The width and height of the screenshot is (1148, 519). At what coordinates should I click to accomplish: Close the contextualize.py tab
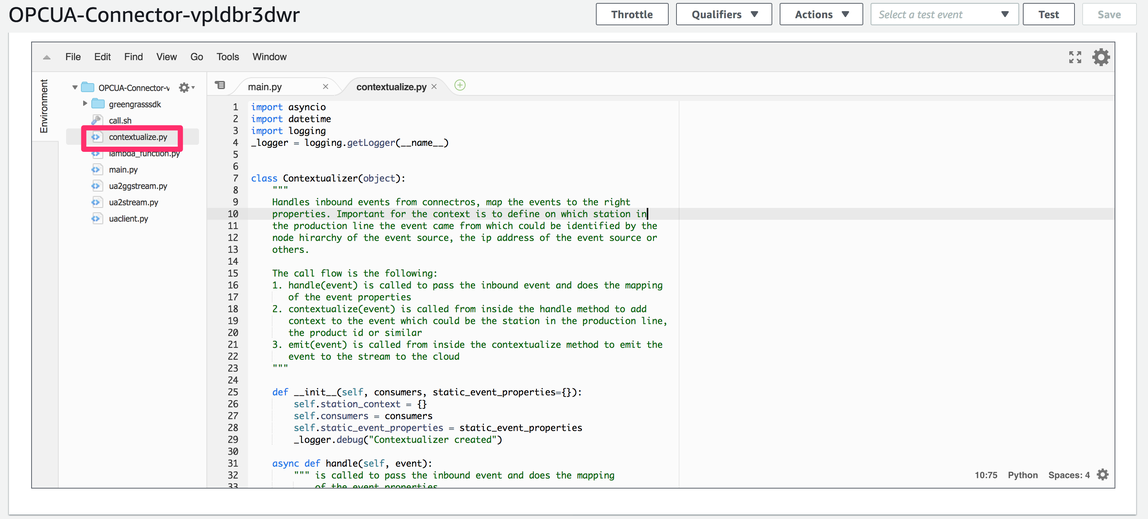(x=435, y=87)
